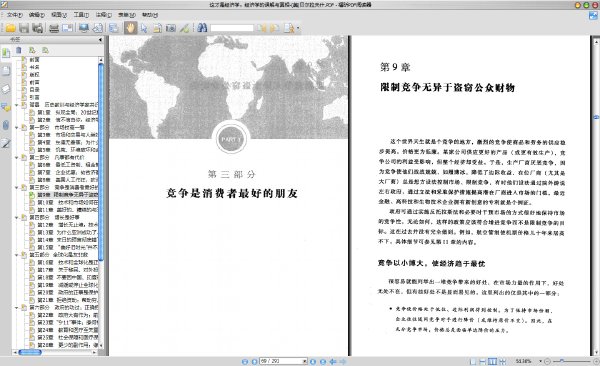This screenshot has width=600, height=366.
Task: Select the arrow Select tool
Action: tap(144, 28)
